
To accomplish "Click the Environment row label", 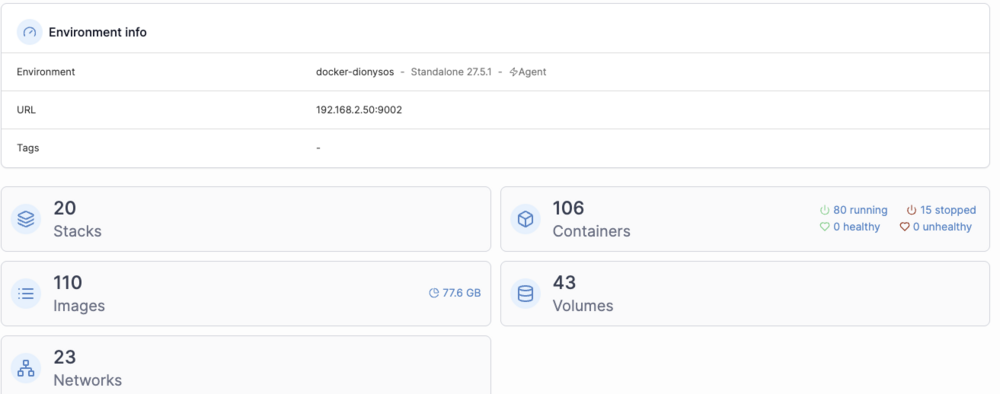I will [x=46, y=72].
